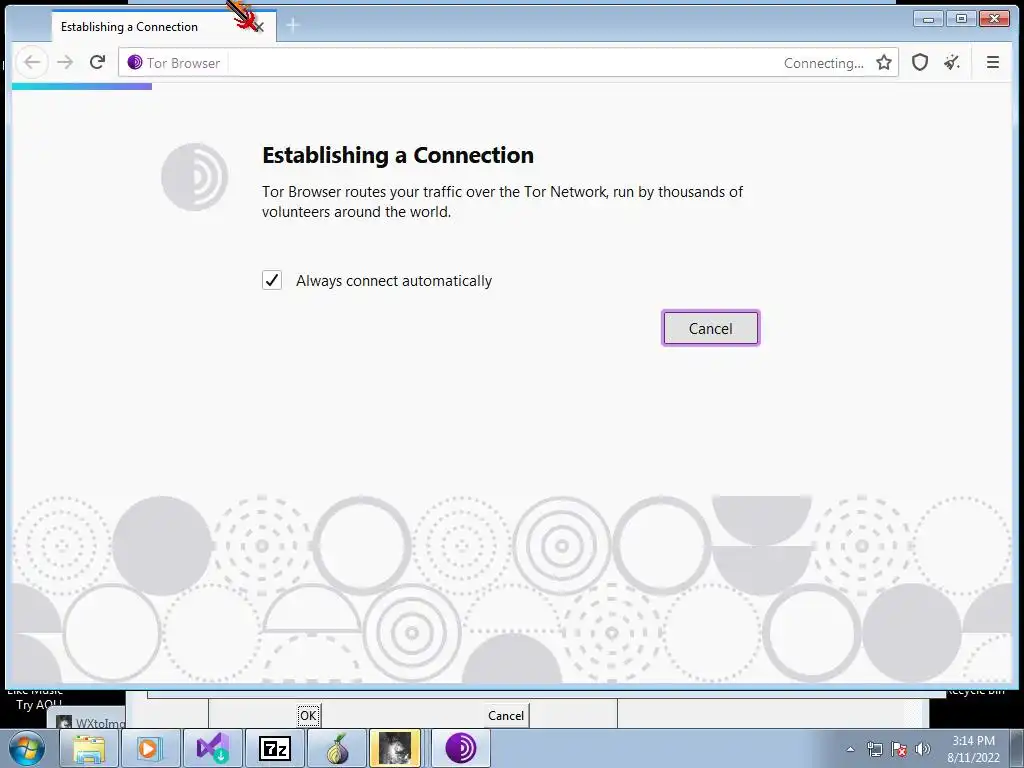Open the Security Level shield icon
1024x768 pixels.
pyautogui.click(x=920, y=63)
